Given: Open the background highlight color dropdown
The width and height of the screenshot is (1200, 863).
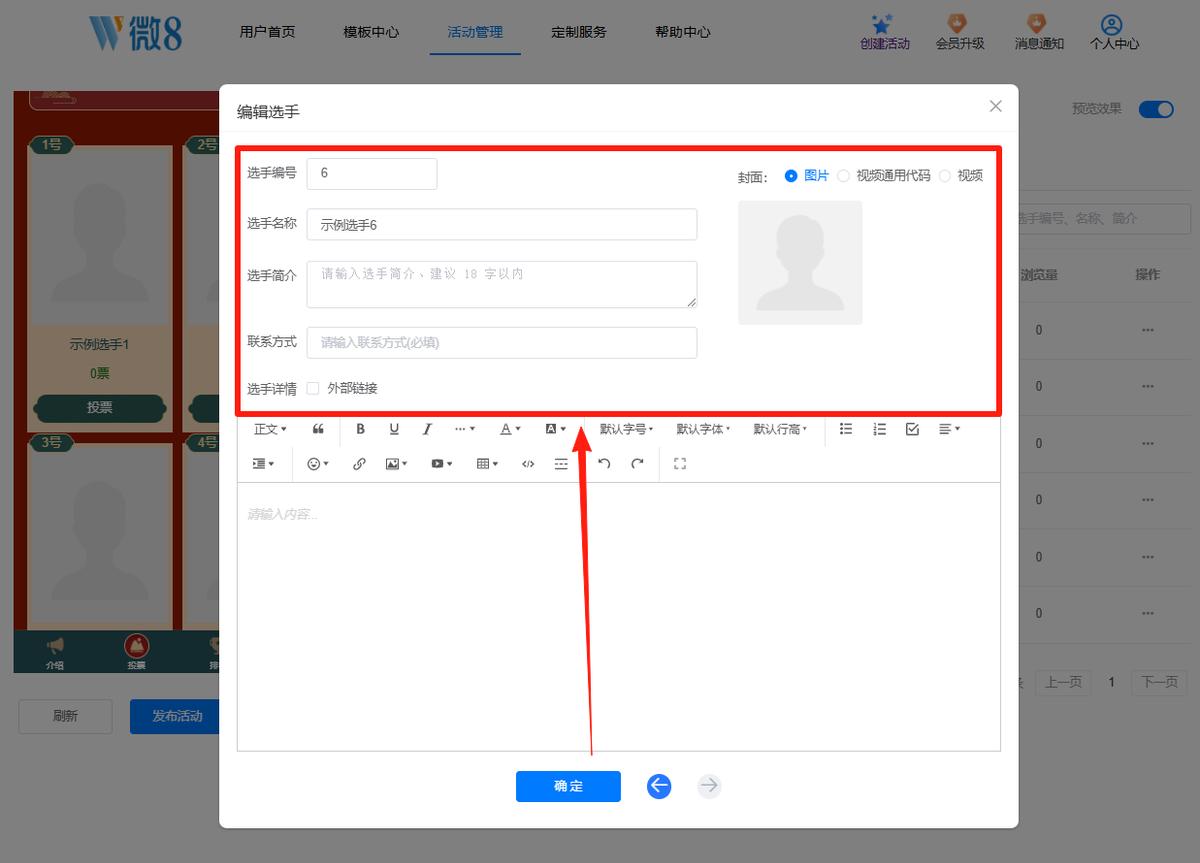Looking at the screenshot, I should (x=556, y=429).
